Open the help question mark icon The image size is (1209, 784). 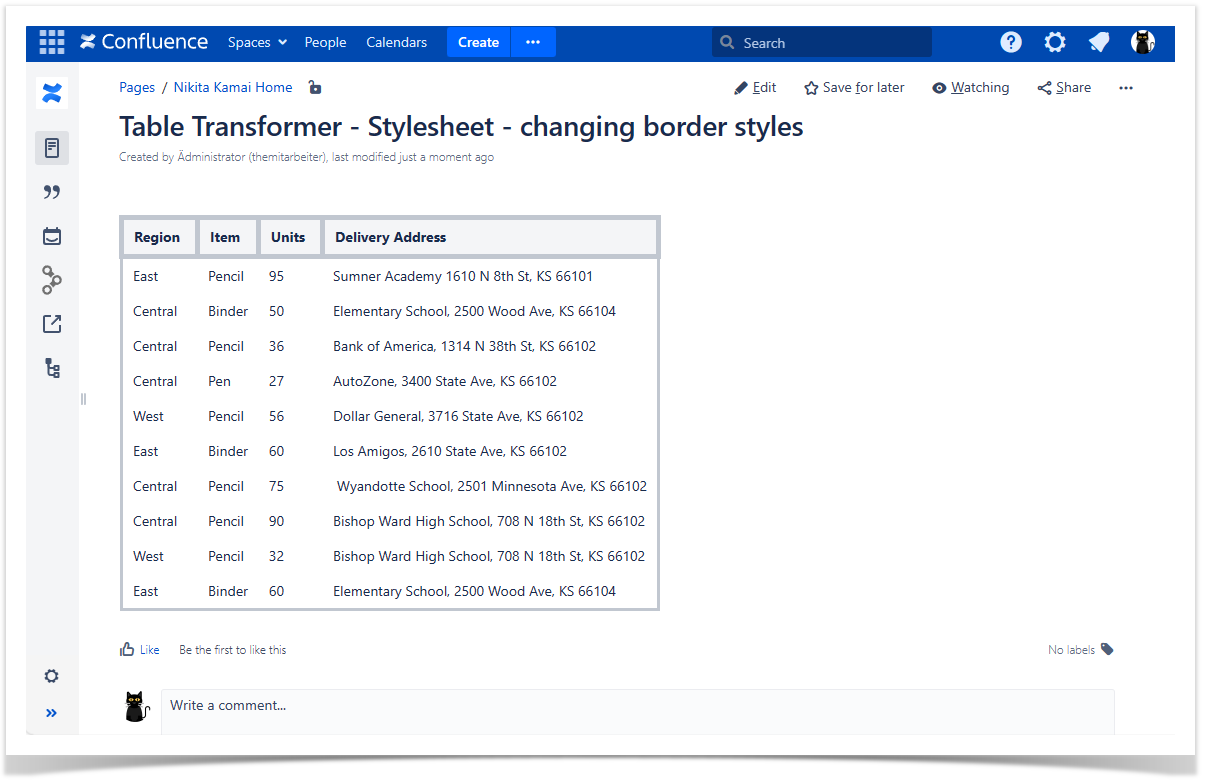click(x=1011, y=42)
